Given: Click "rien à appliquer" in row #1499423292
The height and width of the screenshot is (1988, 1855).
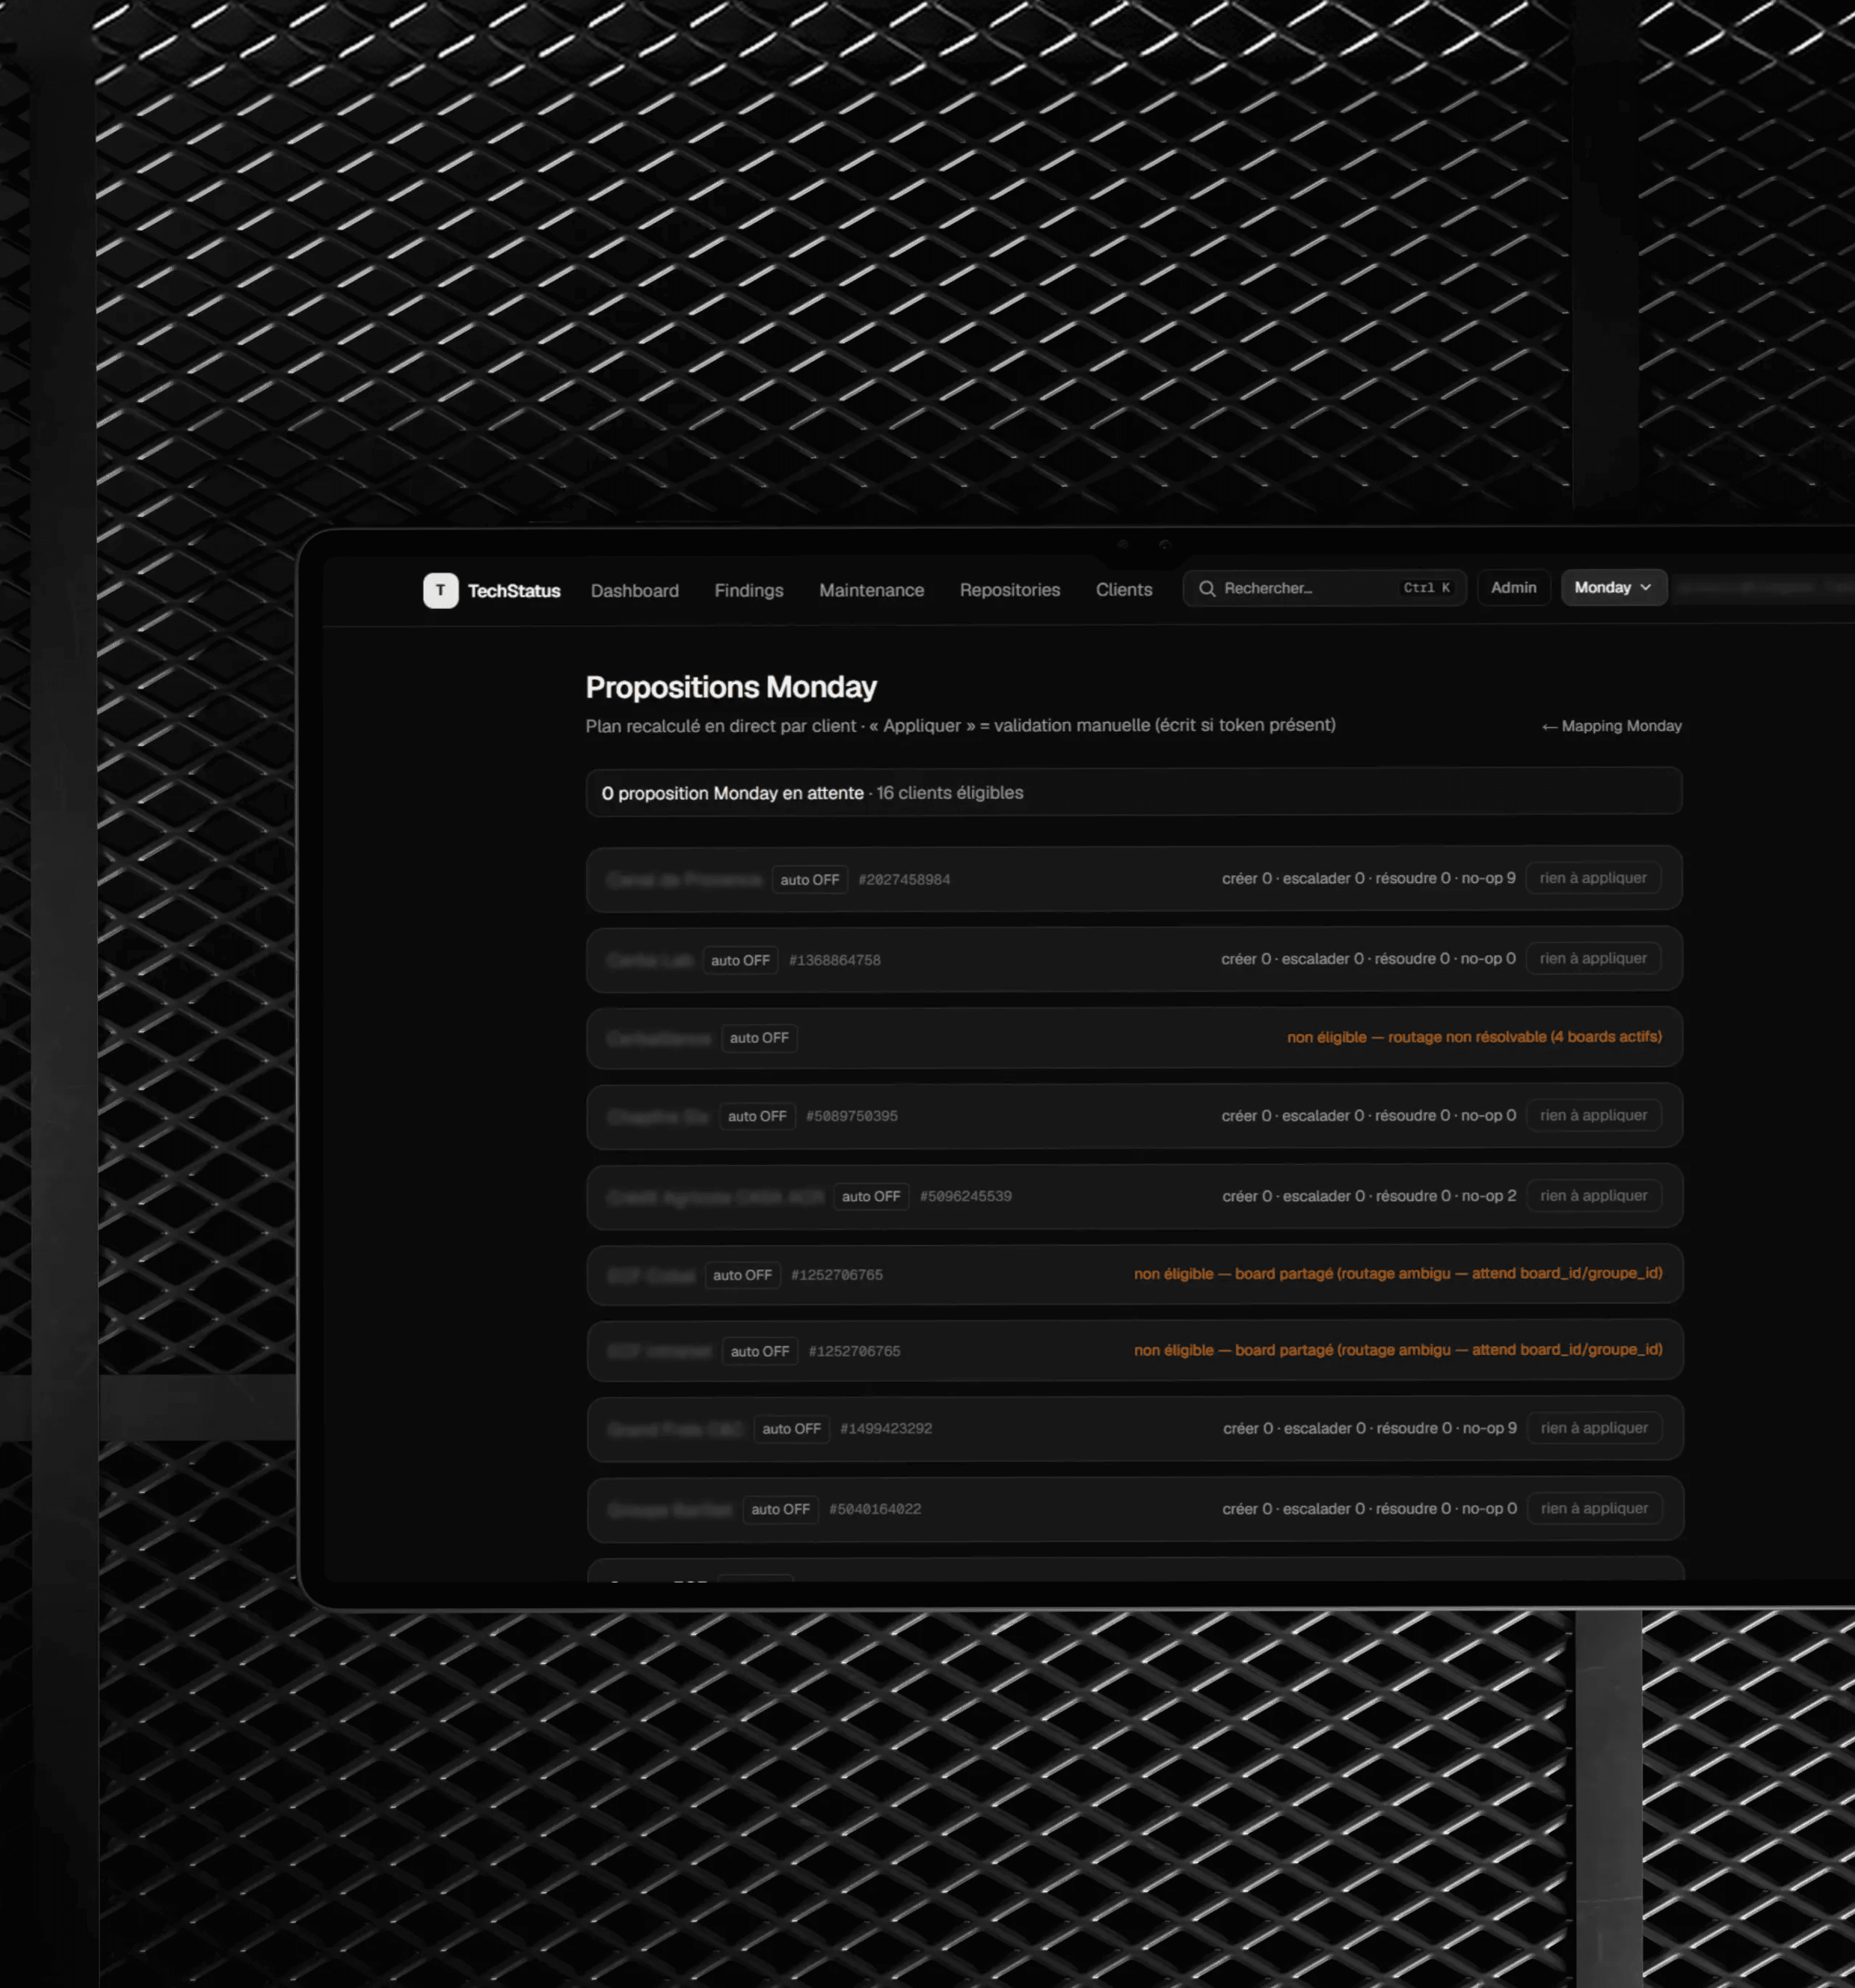Looking at the screenshot, I should click(1594, 1427).
